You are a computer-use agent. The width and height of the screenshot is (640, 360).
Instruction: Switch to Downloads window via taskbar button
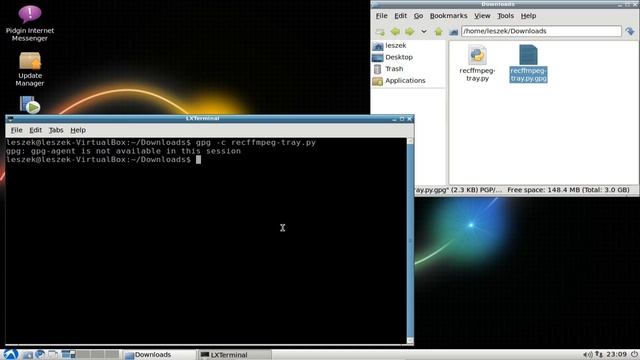(160, 355)
